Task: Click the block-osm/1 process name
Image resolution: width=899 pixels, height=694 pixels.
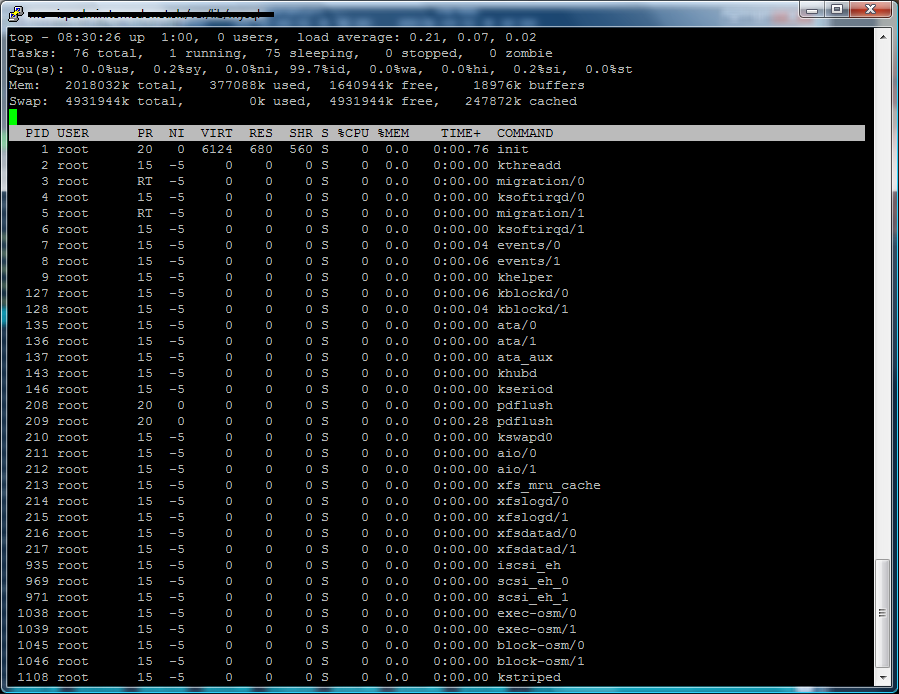Action: (541, 661)
